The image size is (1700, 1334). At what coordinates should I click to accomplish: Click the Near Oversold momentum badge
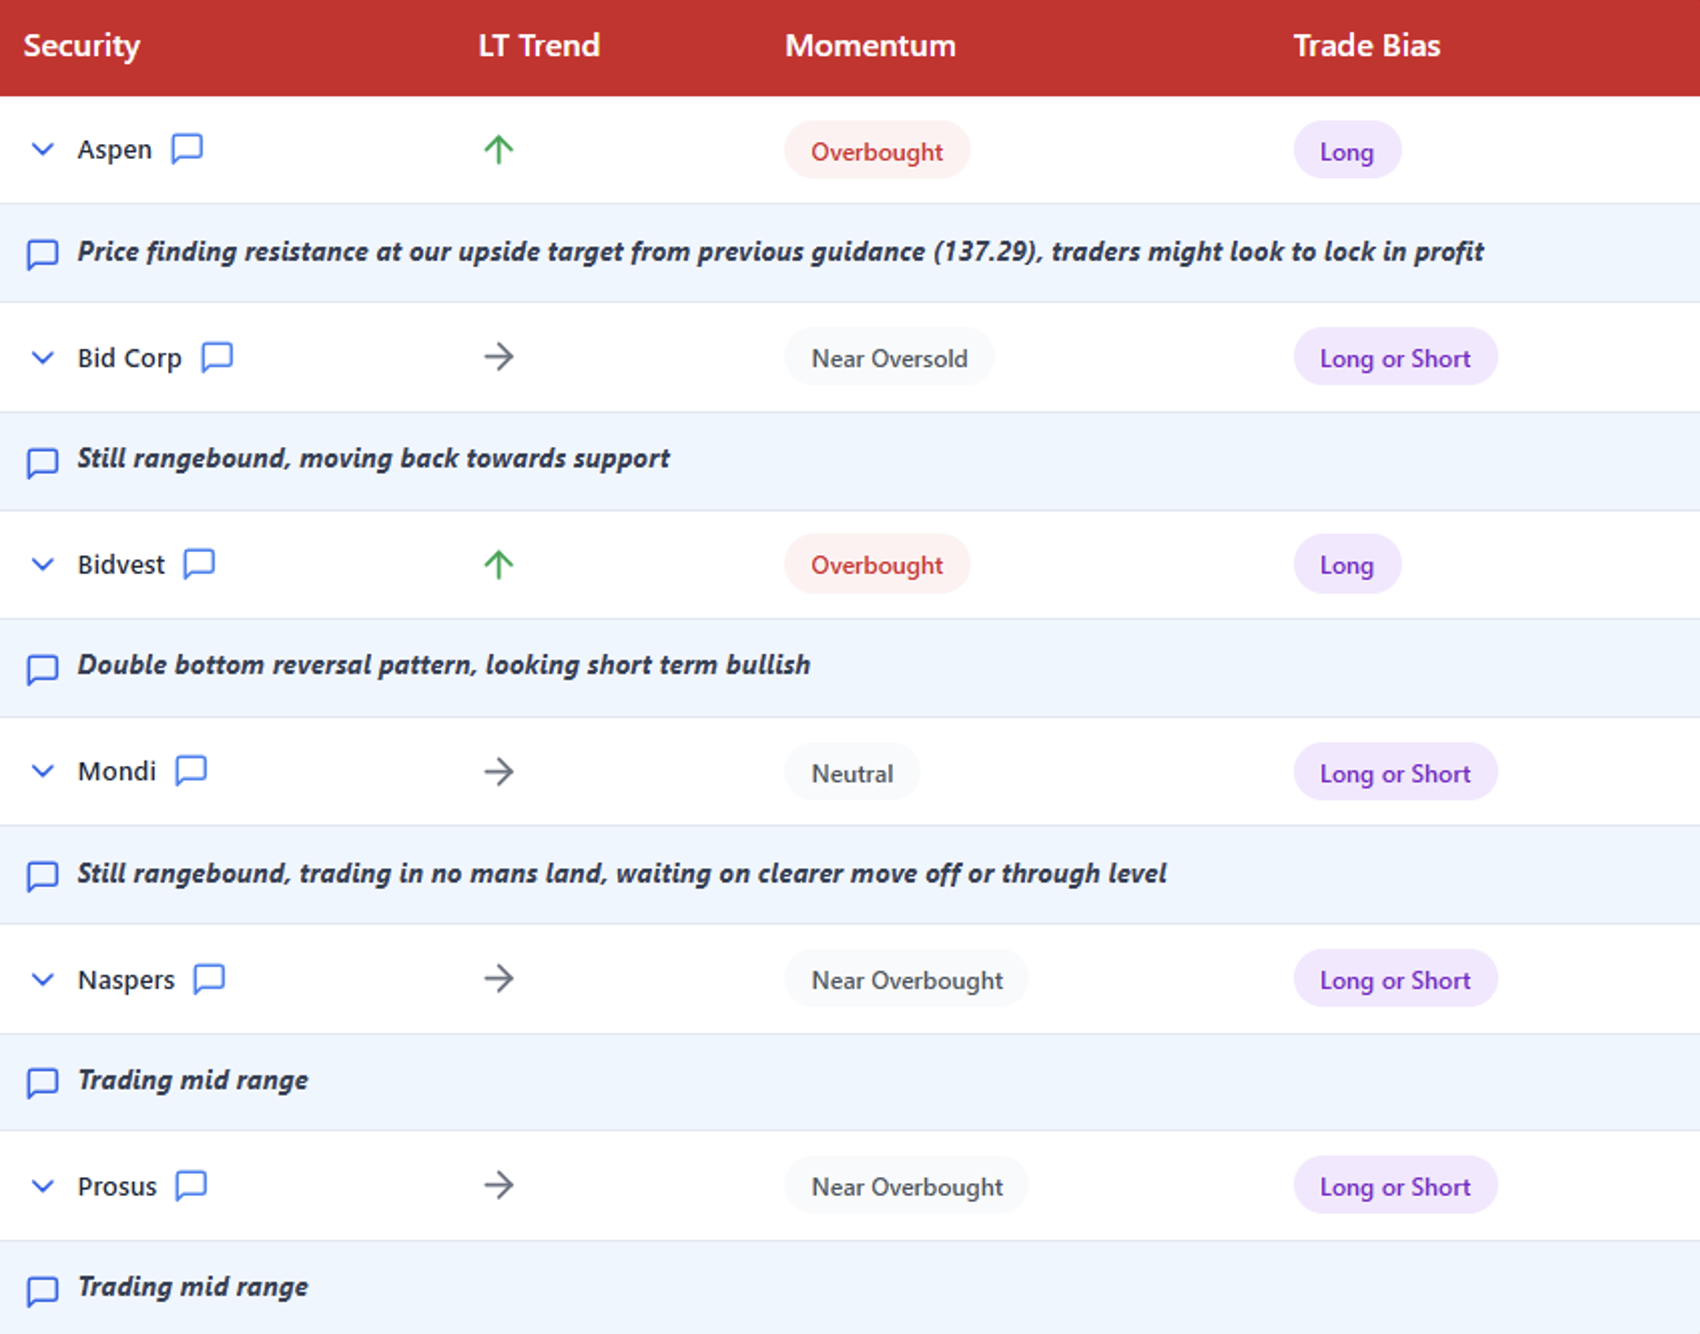click(x=888, y=358)
